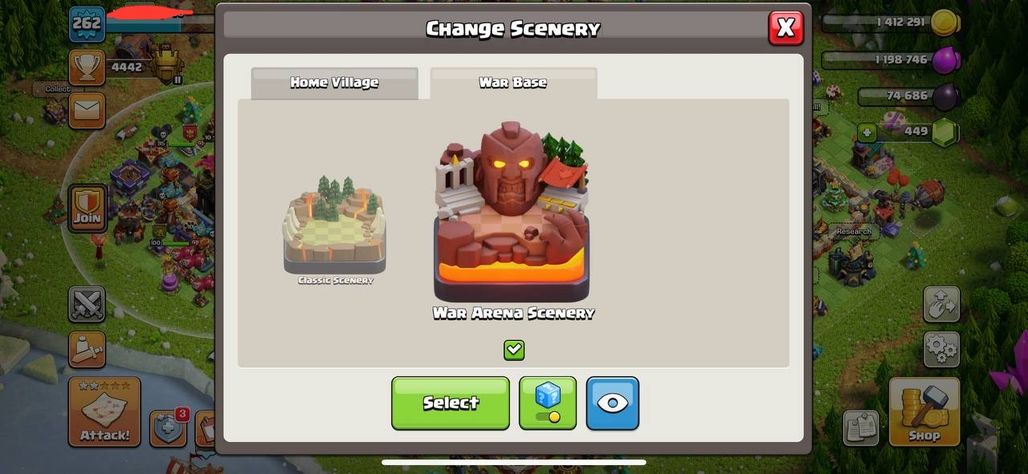The height and width of the screenshot is (474, 1028).
Task: Open the Shop hammer icon
Action: pos(924,411)
